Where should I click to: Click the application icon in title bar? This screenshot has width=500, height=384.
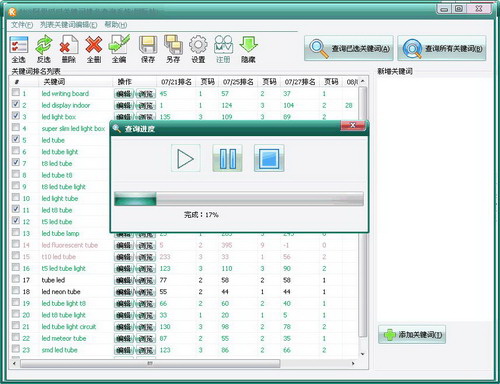click(12, 12)
